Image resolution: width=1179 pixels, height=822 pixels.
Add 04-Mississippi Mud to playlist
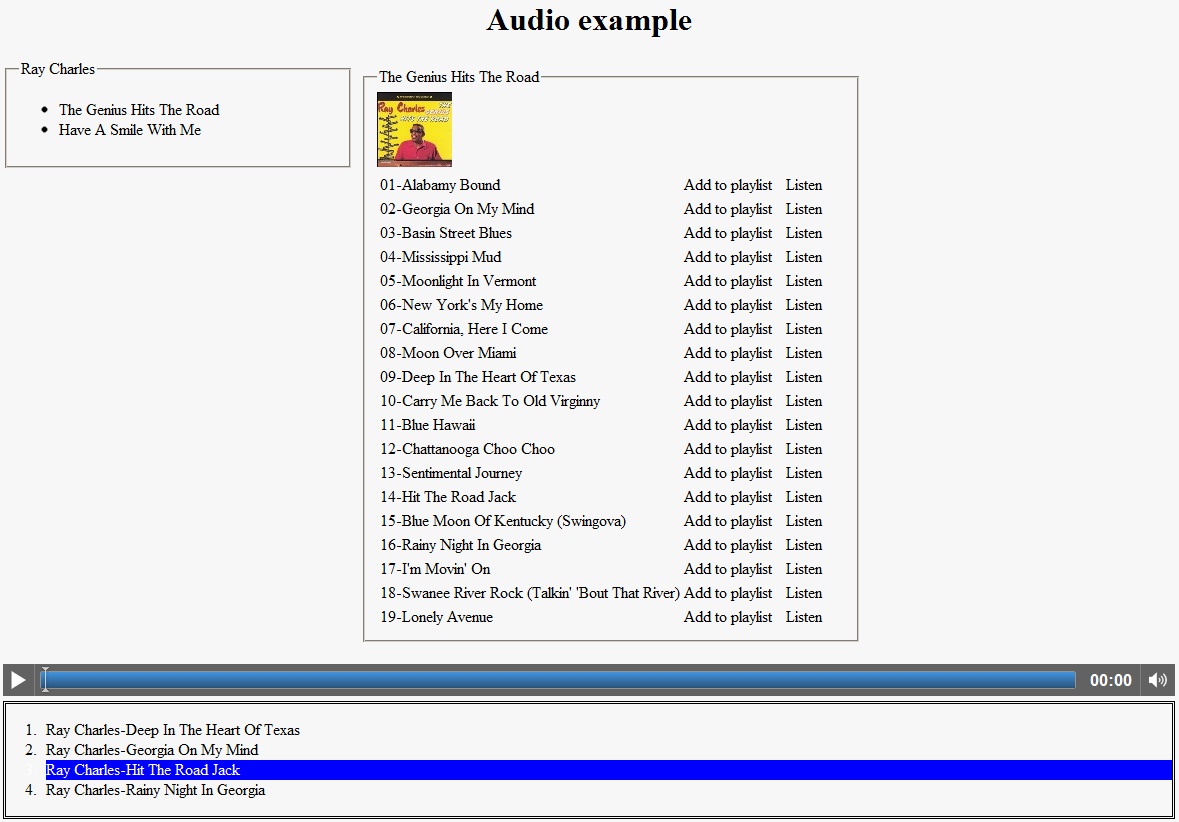[x=728, y=257]
